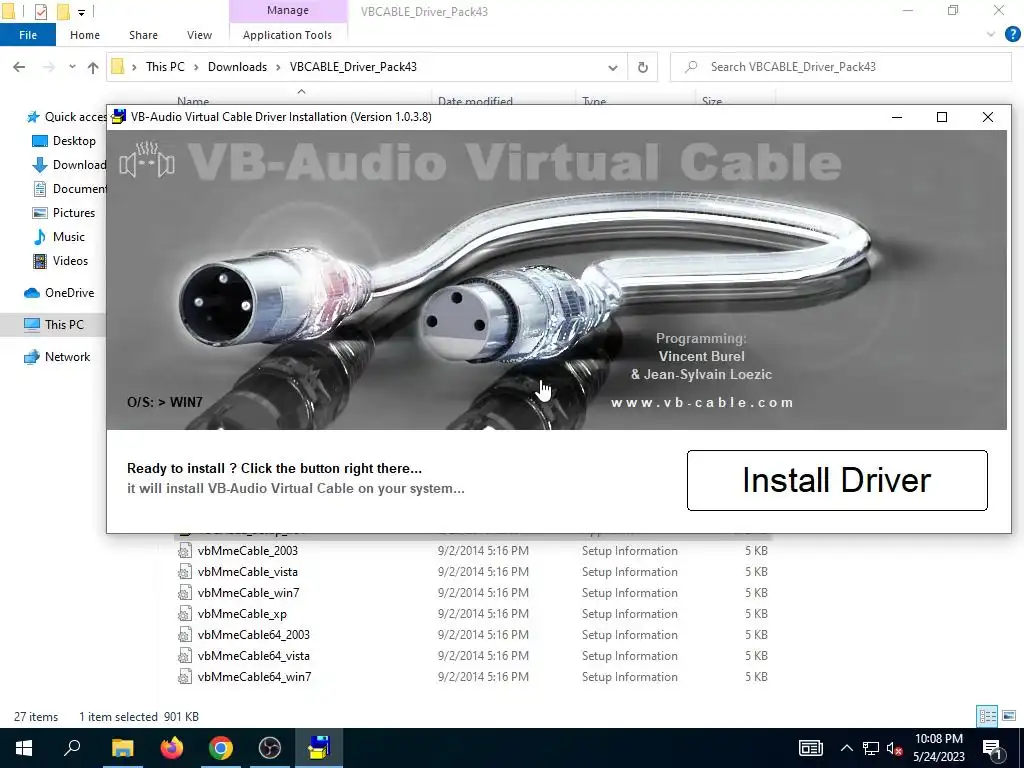Select file vbMmeCable_2003
The width and height of the screenshot is (1024, 768).
point(248,551)
